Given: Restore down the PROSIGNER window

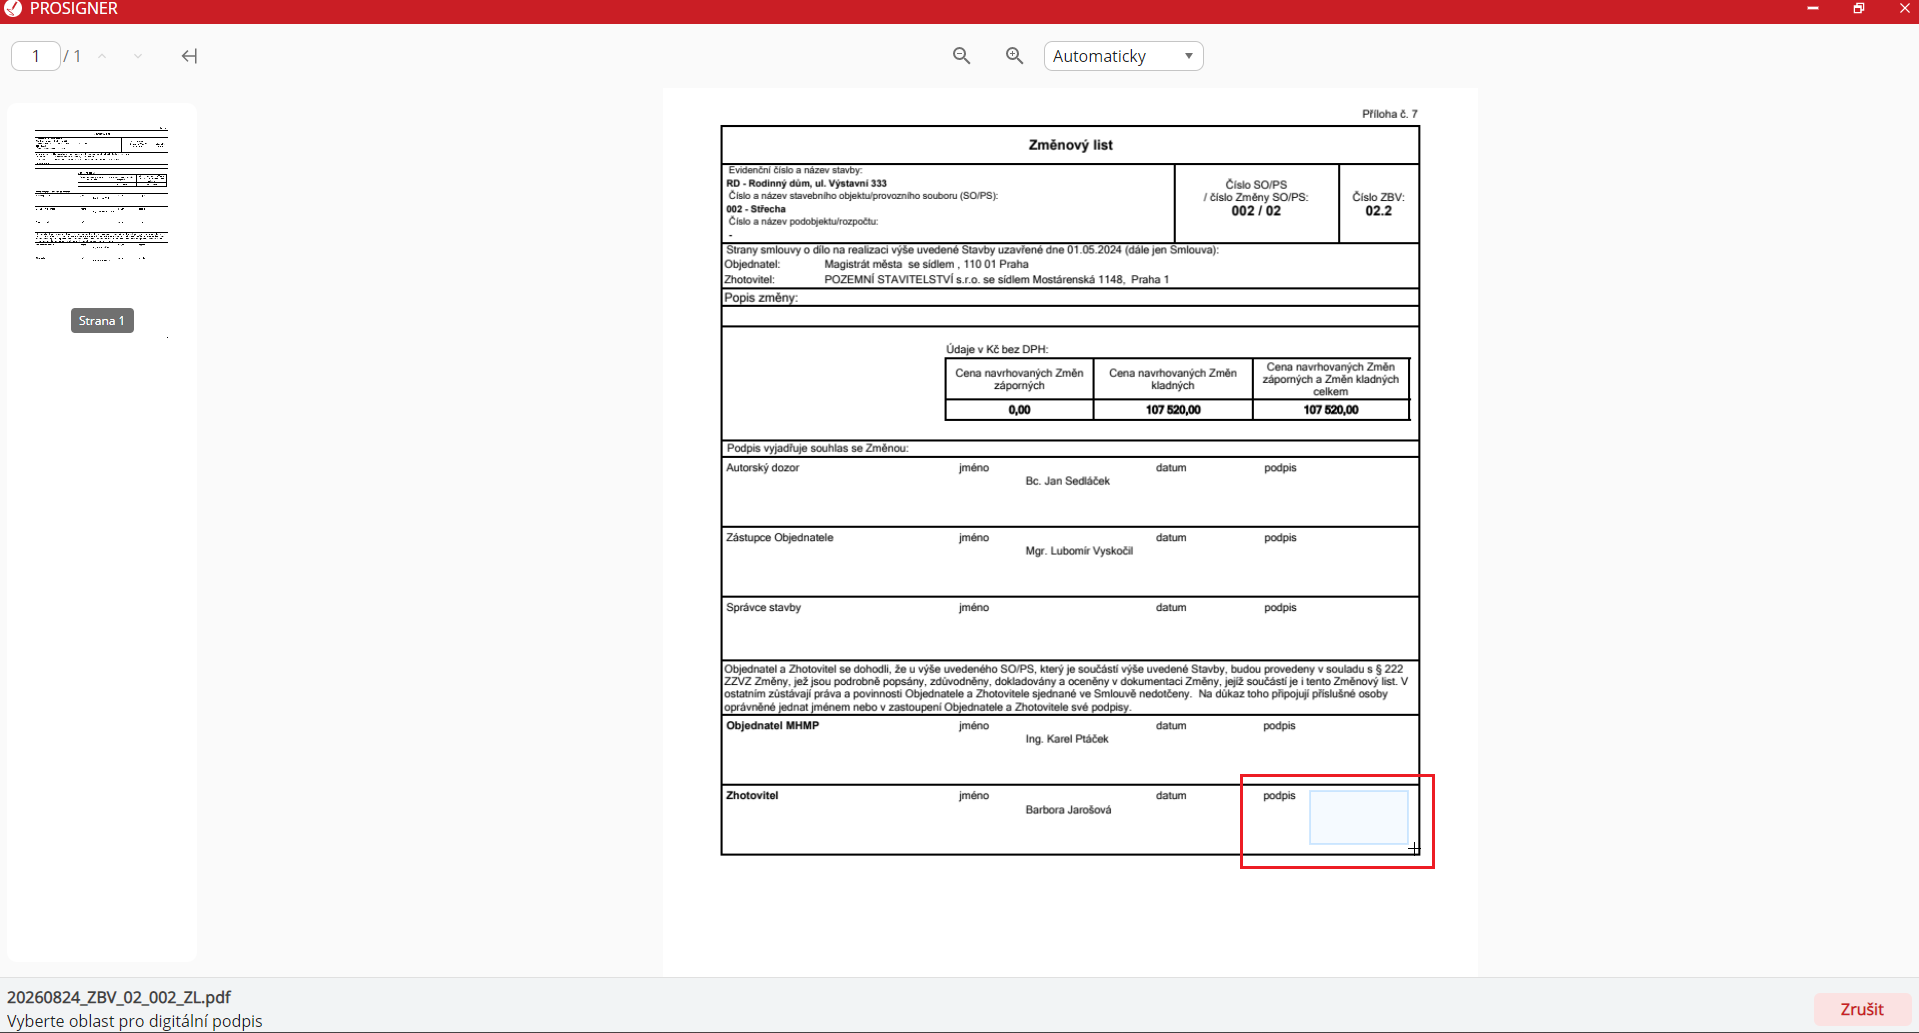Looking at the screenshot, I should coord(1858,9).
